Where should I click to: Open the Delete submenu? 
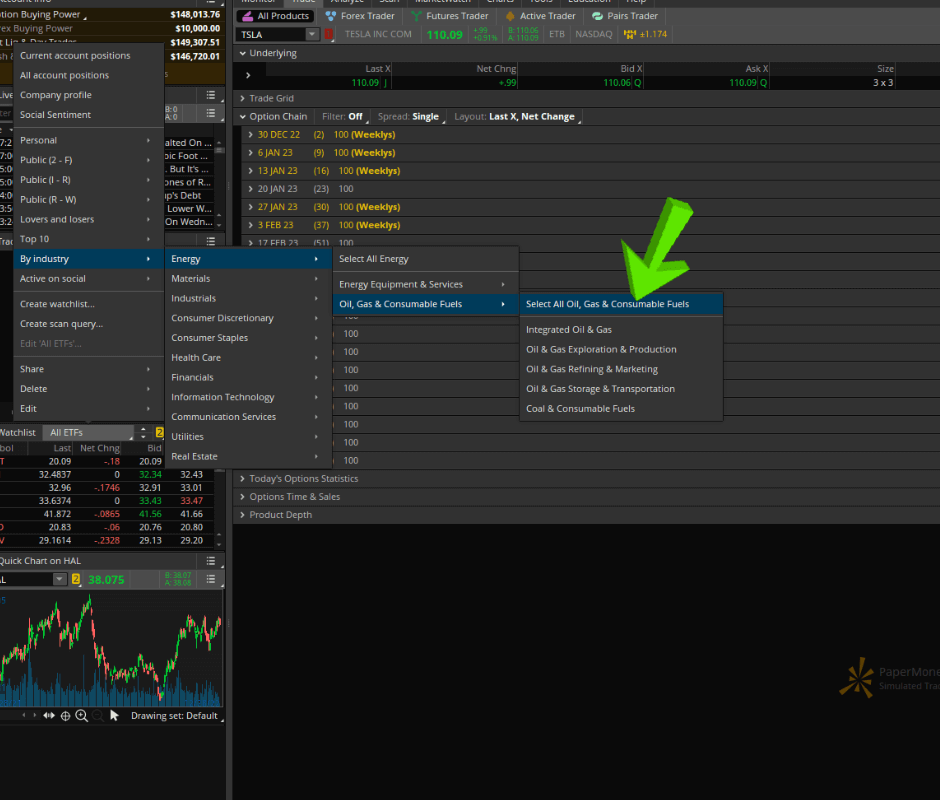click(x=89, y=389)
